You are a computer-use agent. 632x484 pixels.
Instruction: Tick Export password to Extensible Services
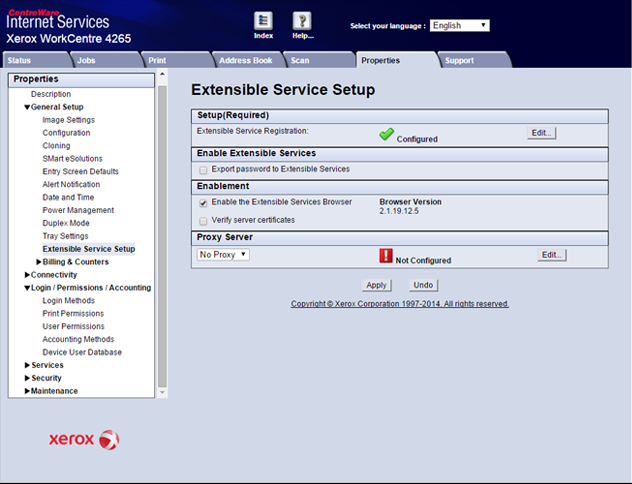pos(204,170)
